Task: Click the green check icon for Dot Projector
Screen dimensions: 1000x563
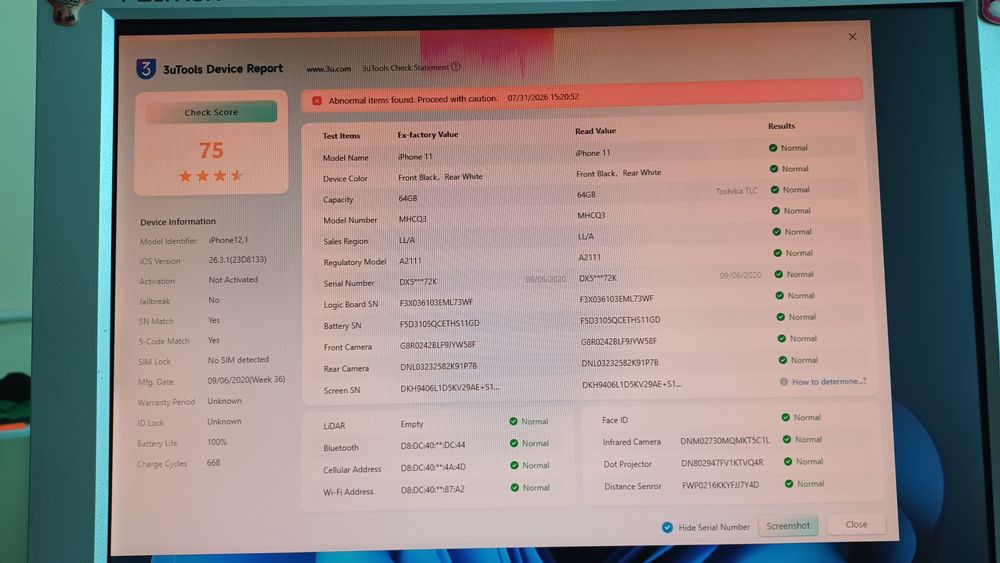Action: click(x=788, y=462)
